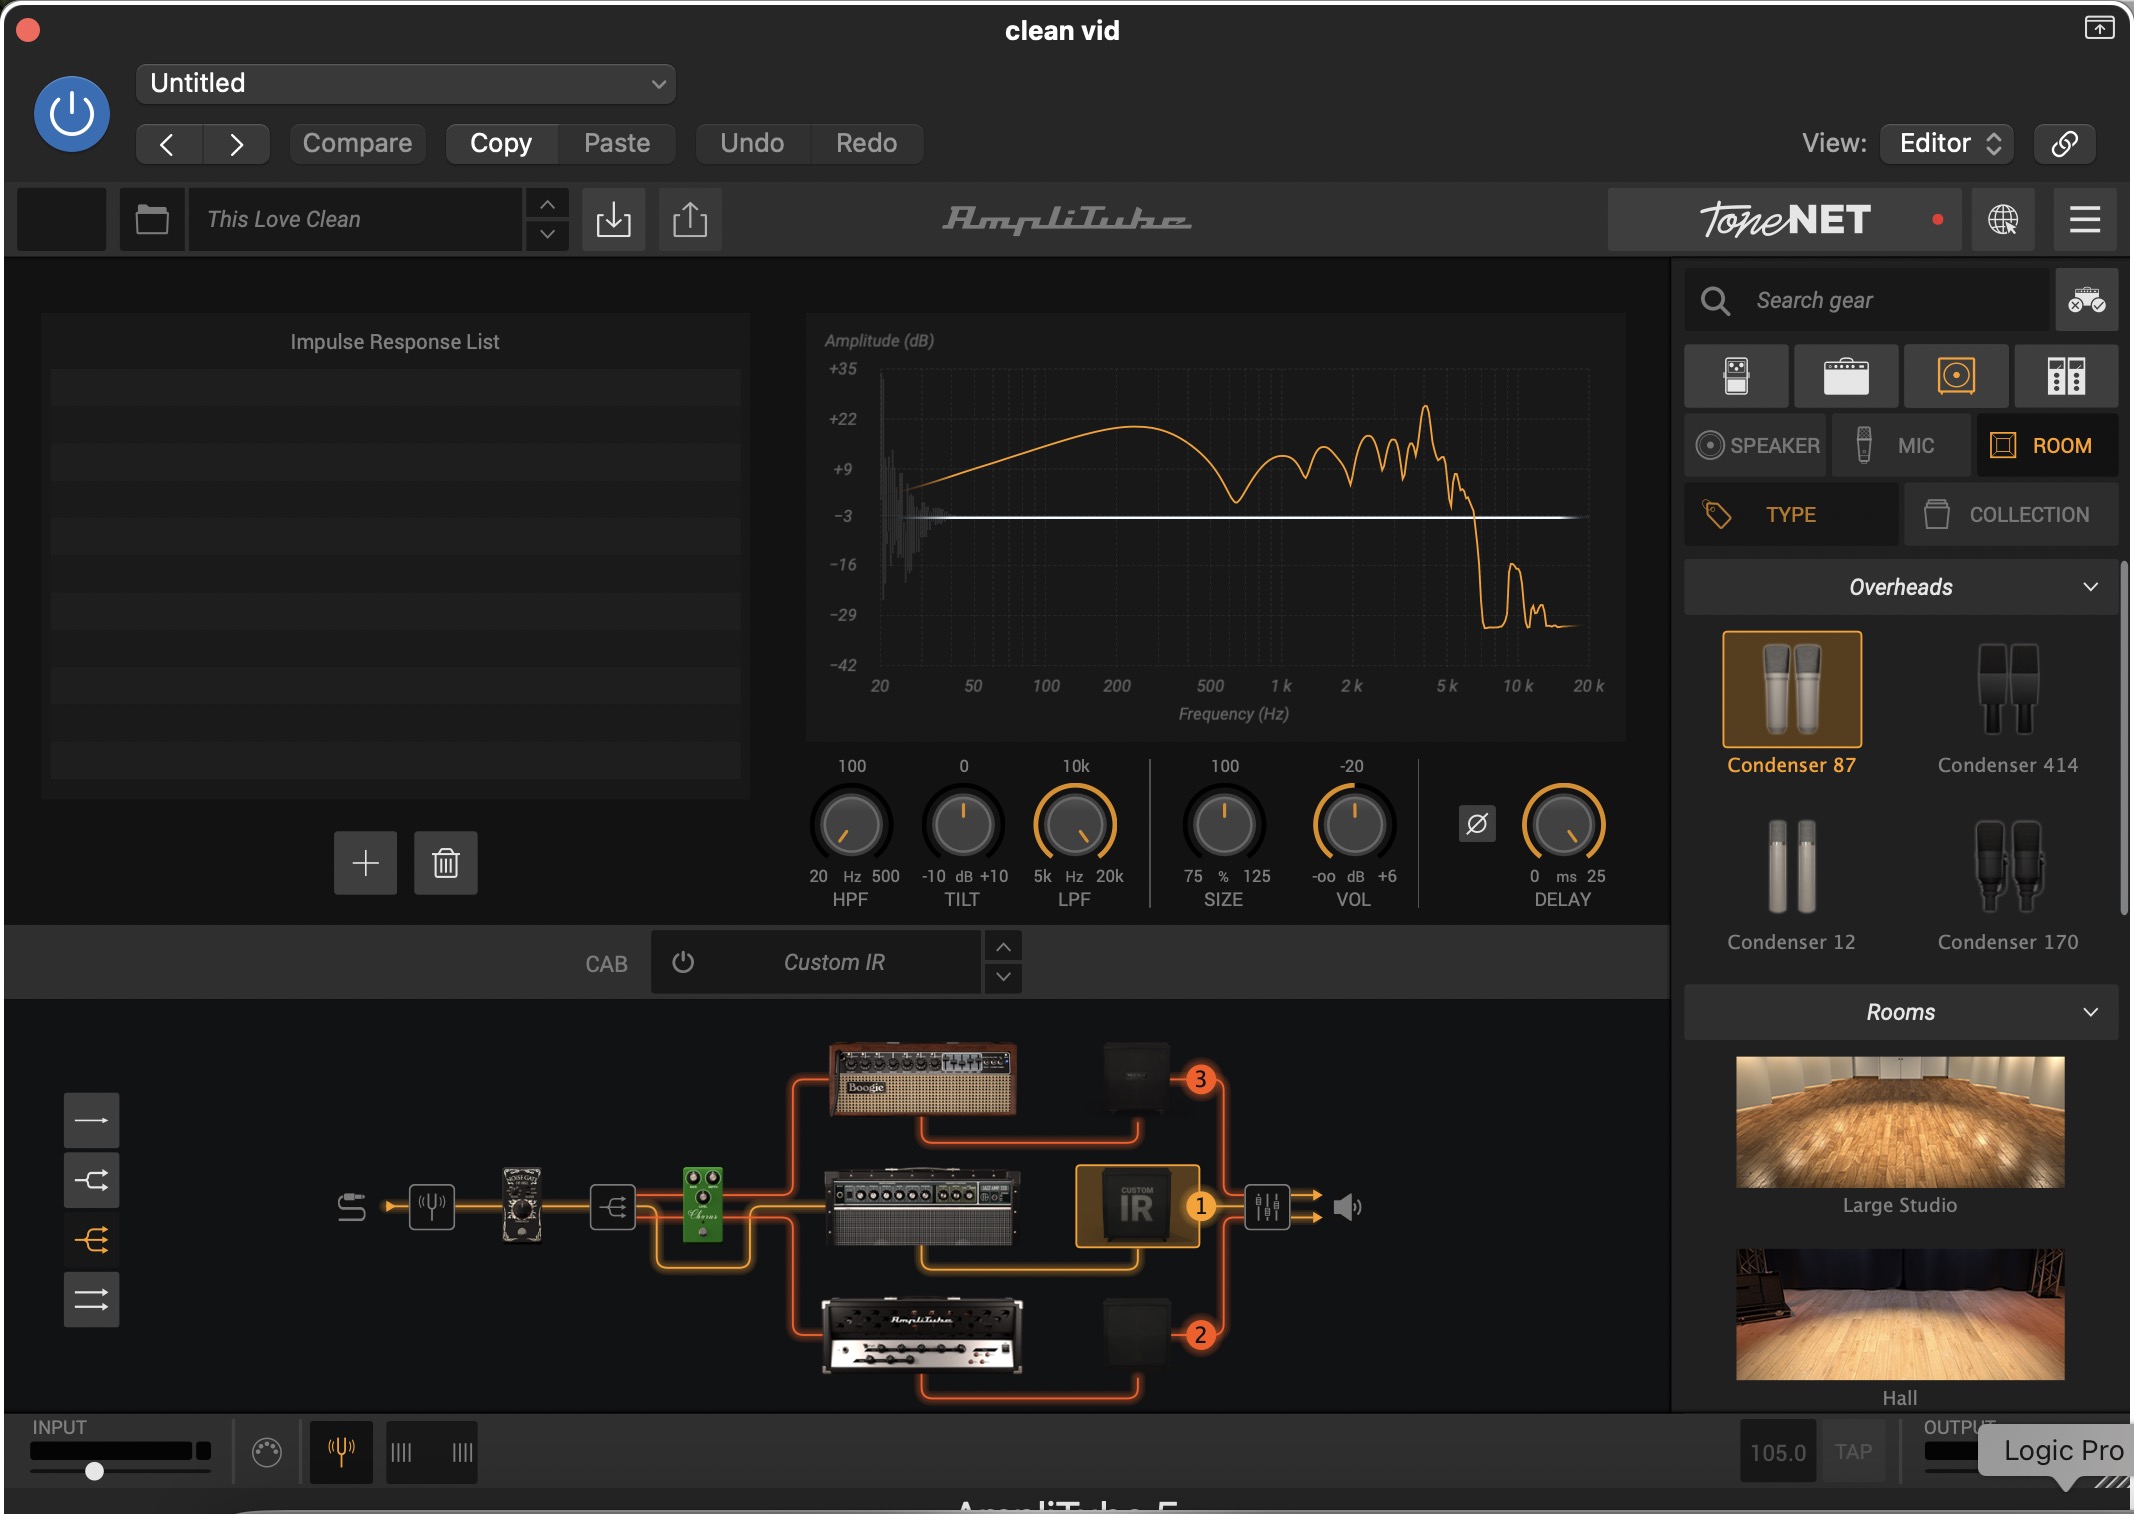Open the custom shop cart icon
Screen dimensions: 2134x1514
[2087, 300]
